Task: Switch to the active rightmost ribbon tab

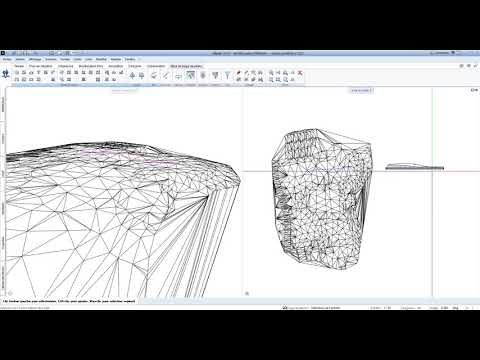Action: point(186,66)
